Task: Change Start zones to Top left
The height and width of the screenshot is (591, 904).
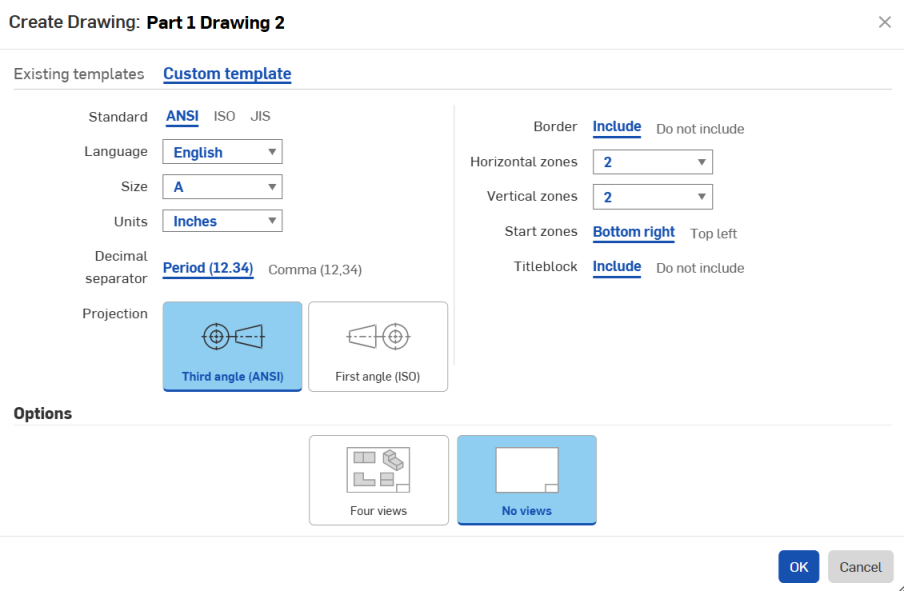Action: click(x=713, y=233)
